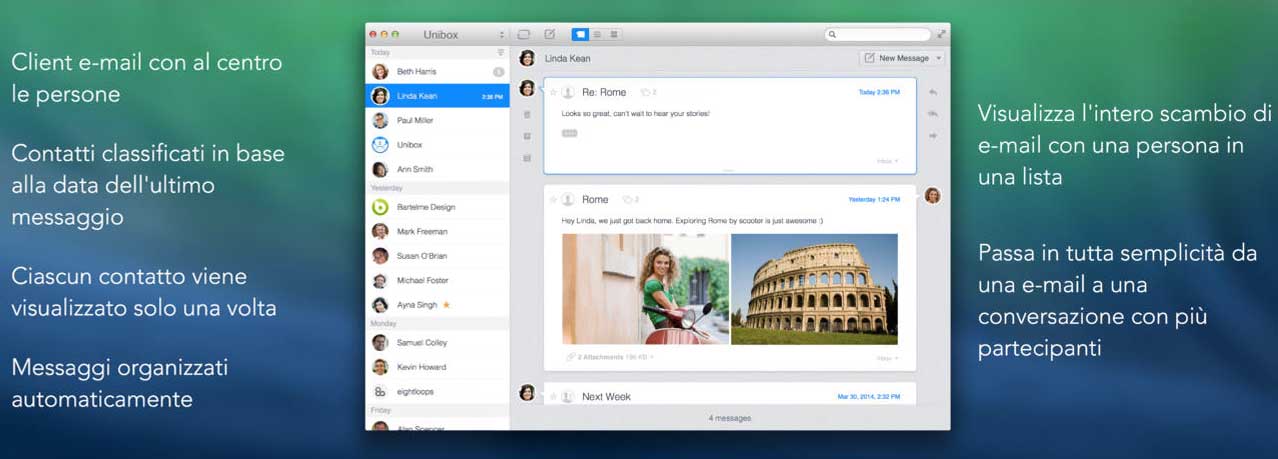Screen dimensions: 1278x459
Task: Click sender icon beside Rome subject
Action: [568, 200]
